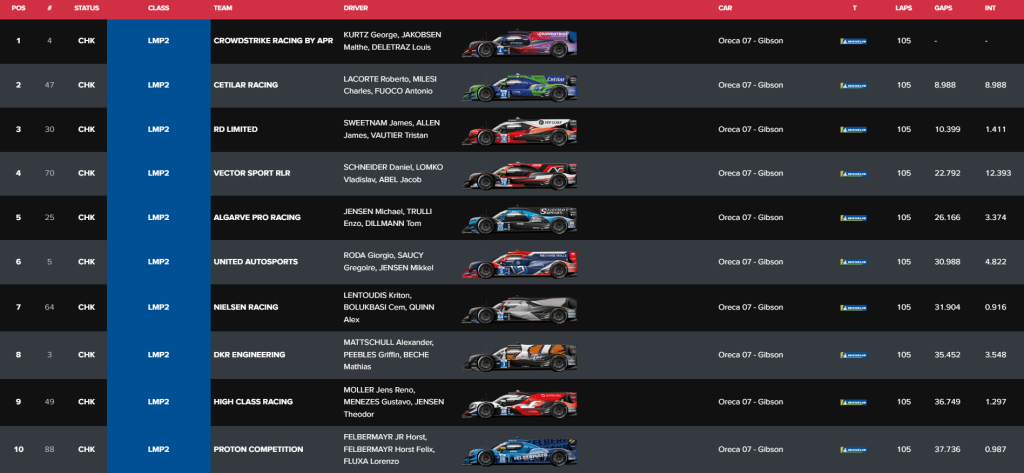Click the Cetilar Racing car livery image
The width and height of the screenshot is (1024, 473).
click(x=519, y=88)
